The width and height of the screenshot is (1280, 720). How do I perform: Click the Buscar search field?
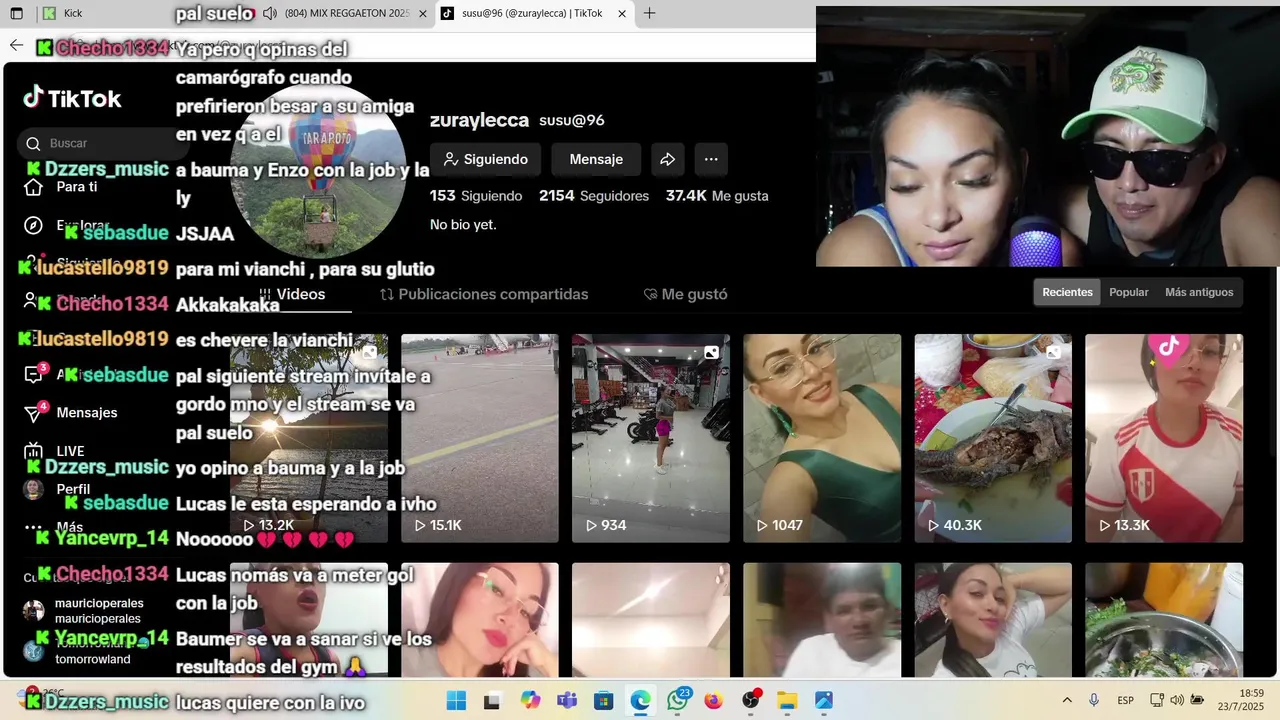(105, 143)
